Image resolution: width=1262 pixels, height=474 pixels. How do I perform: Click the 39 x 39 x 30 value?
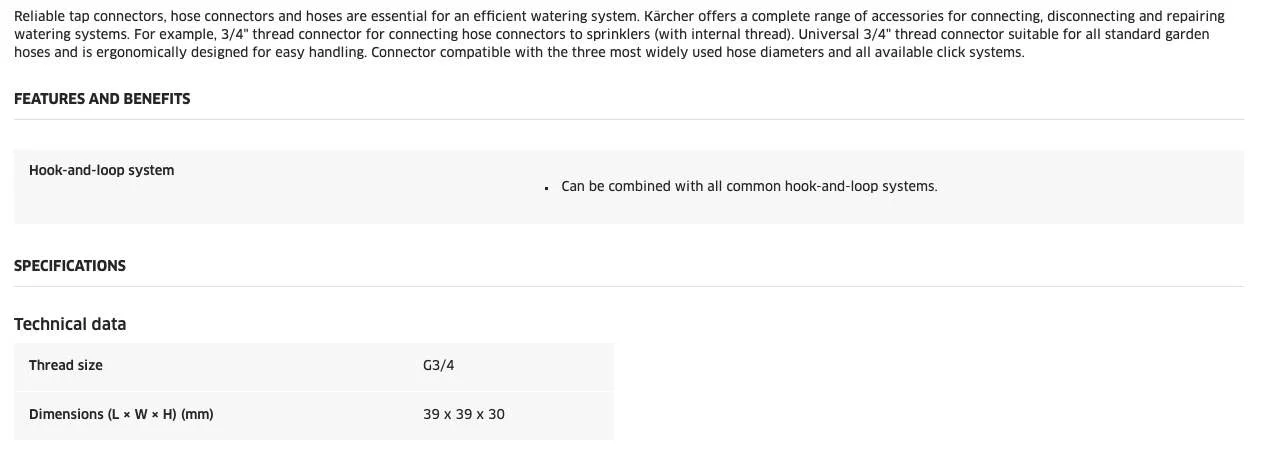click(x=464, y=414)
